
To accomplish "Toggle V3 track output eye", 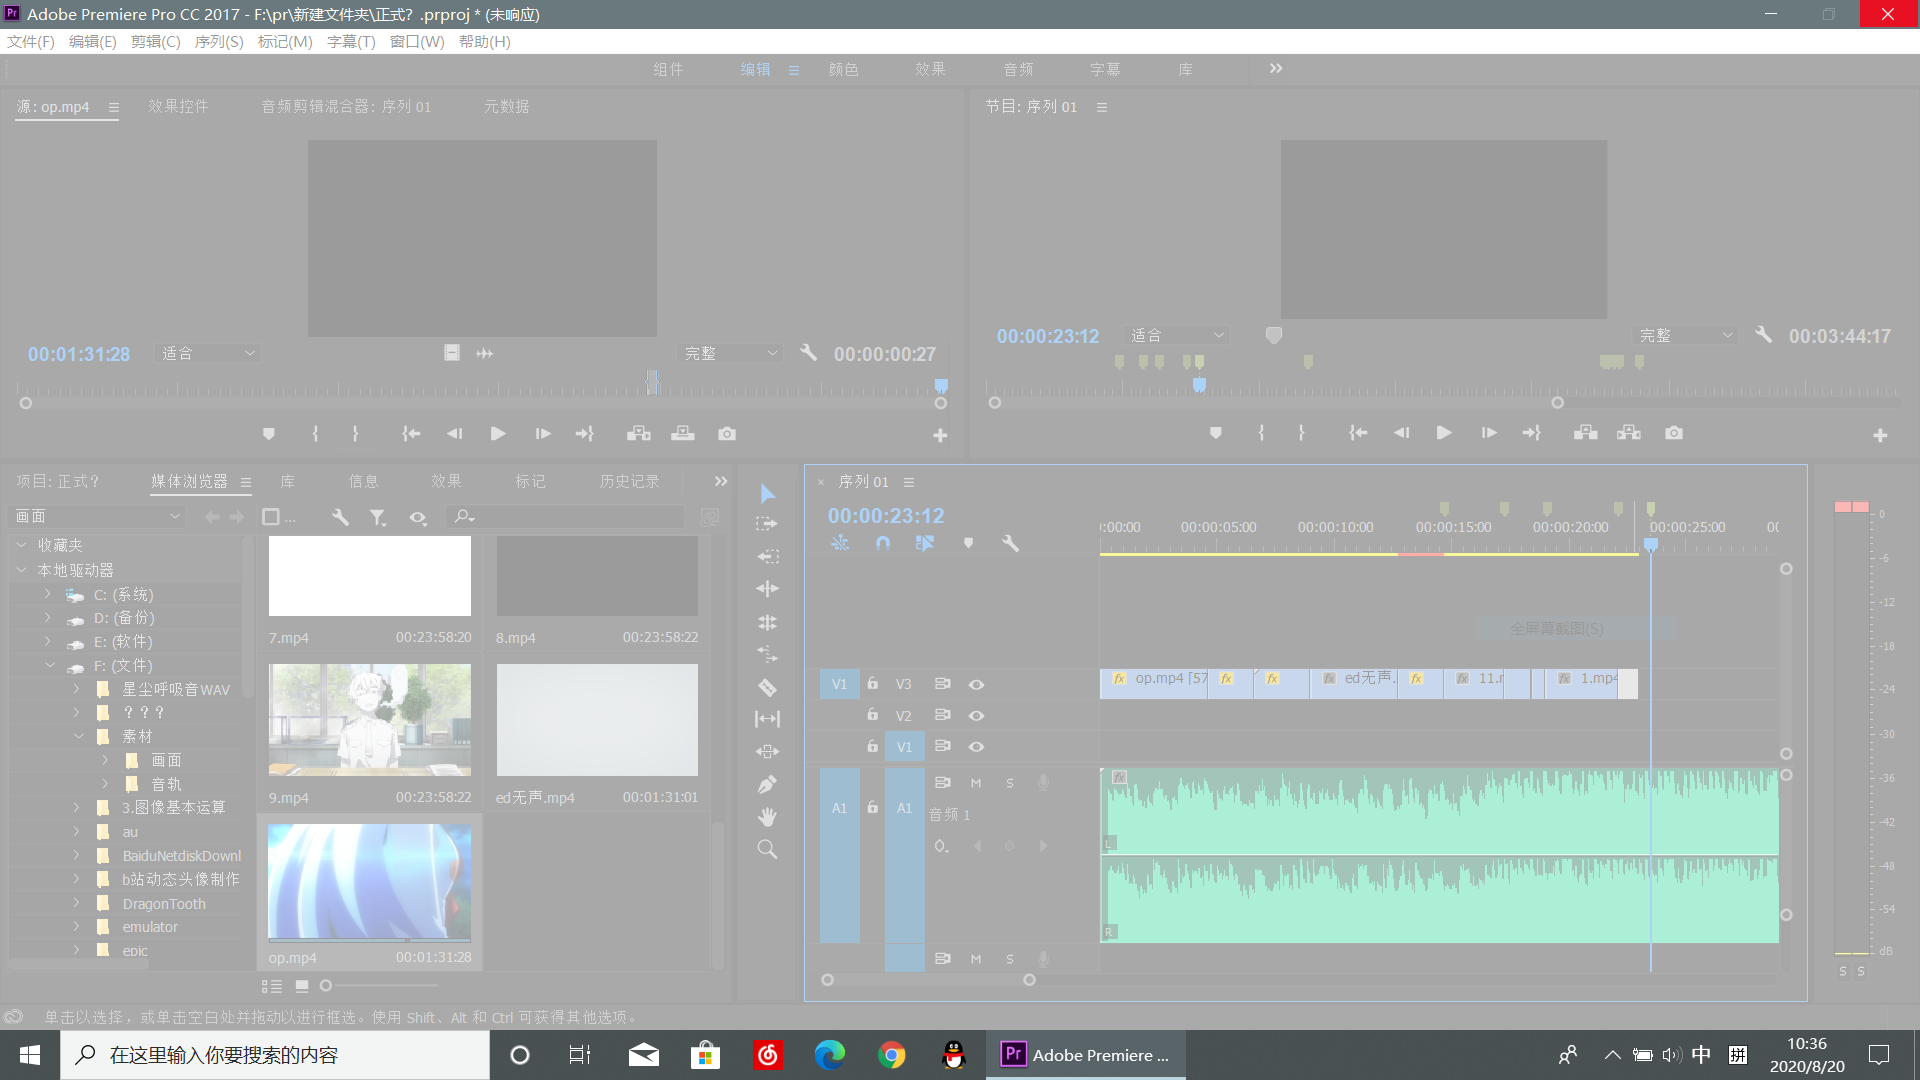I will [x=977, y=685].
